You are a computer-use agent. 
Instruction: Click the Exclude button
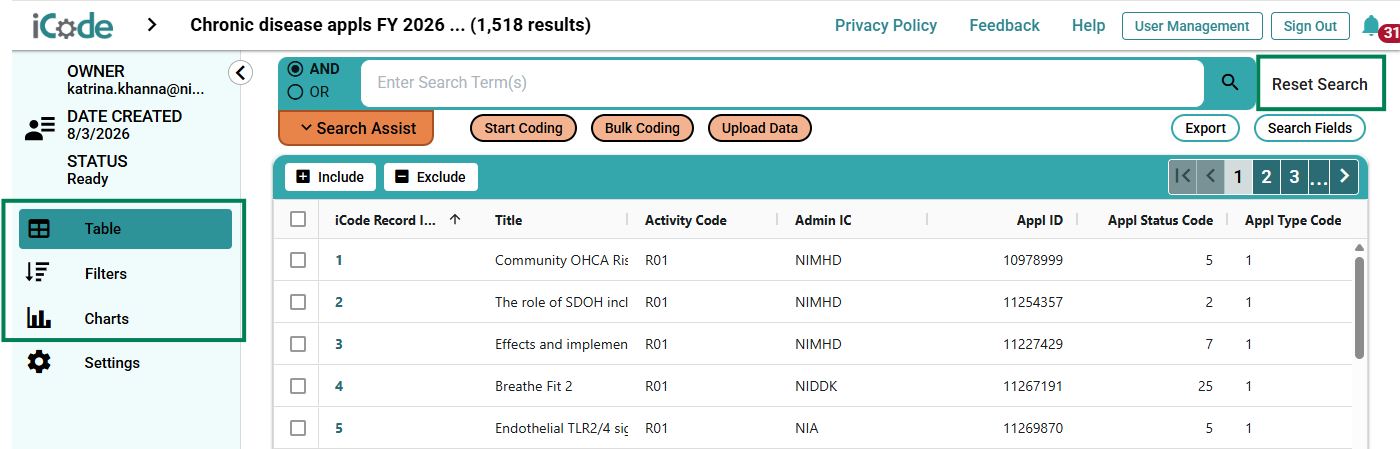[431, 177]
